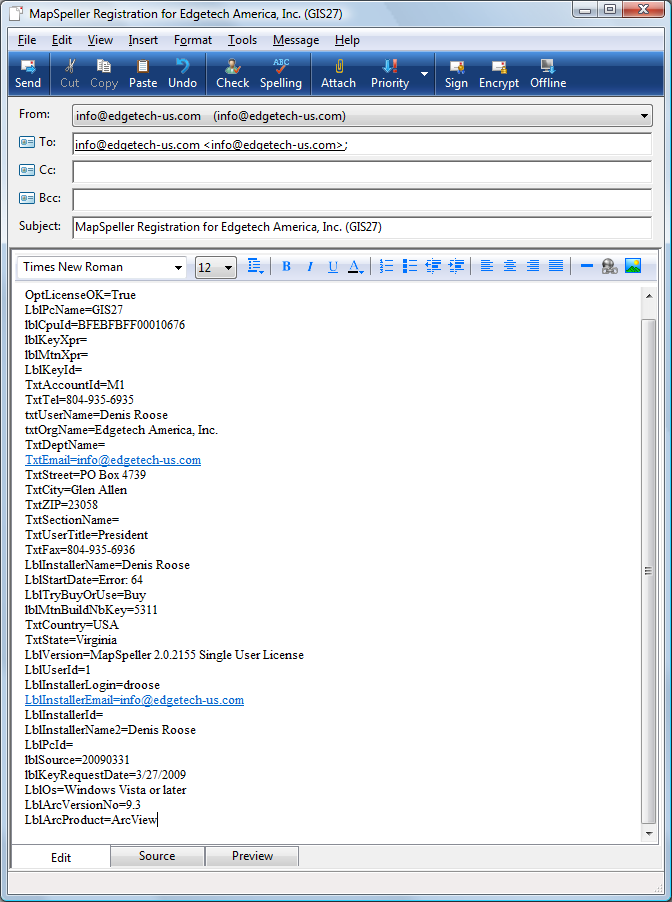672x902 pixels.
Task: Click the scrollbar up arrow
Action: [649, 297]
